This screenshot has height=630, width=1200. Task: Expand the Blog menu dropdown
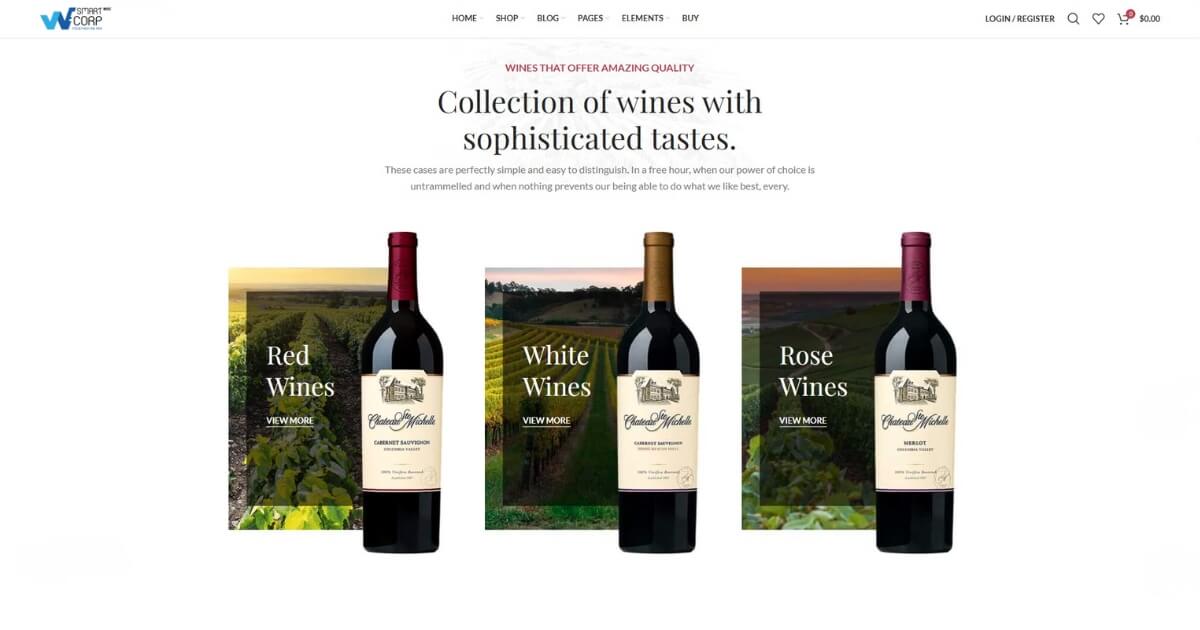coord(550,18)
